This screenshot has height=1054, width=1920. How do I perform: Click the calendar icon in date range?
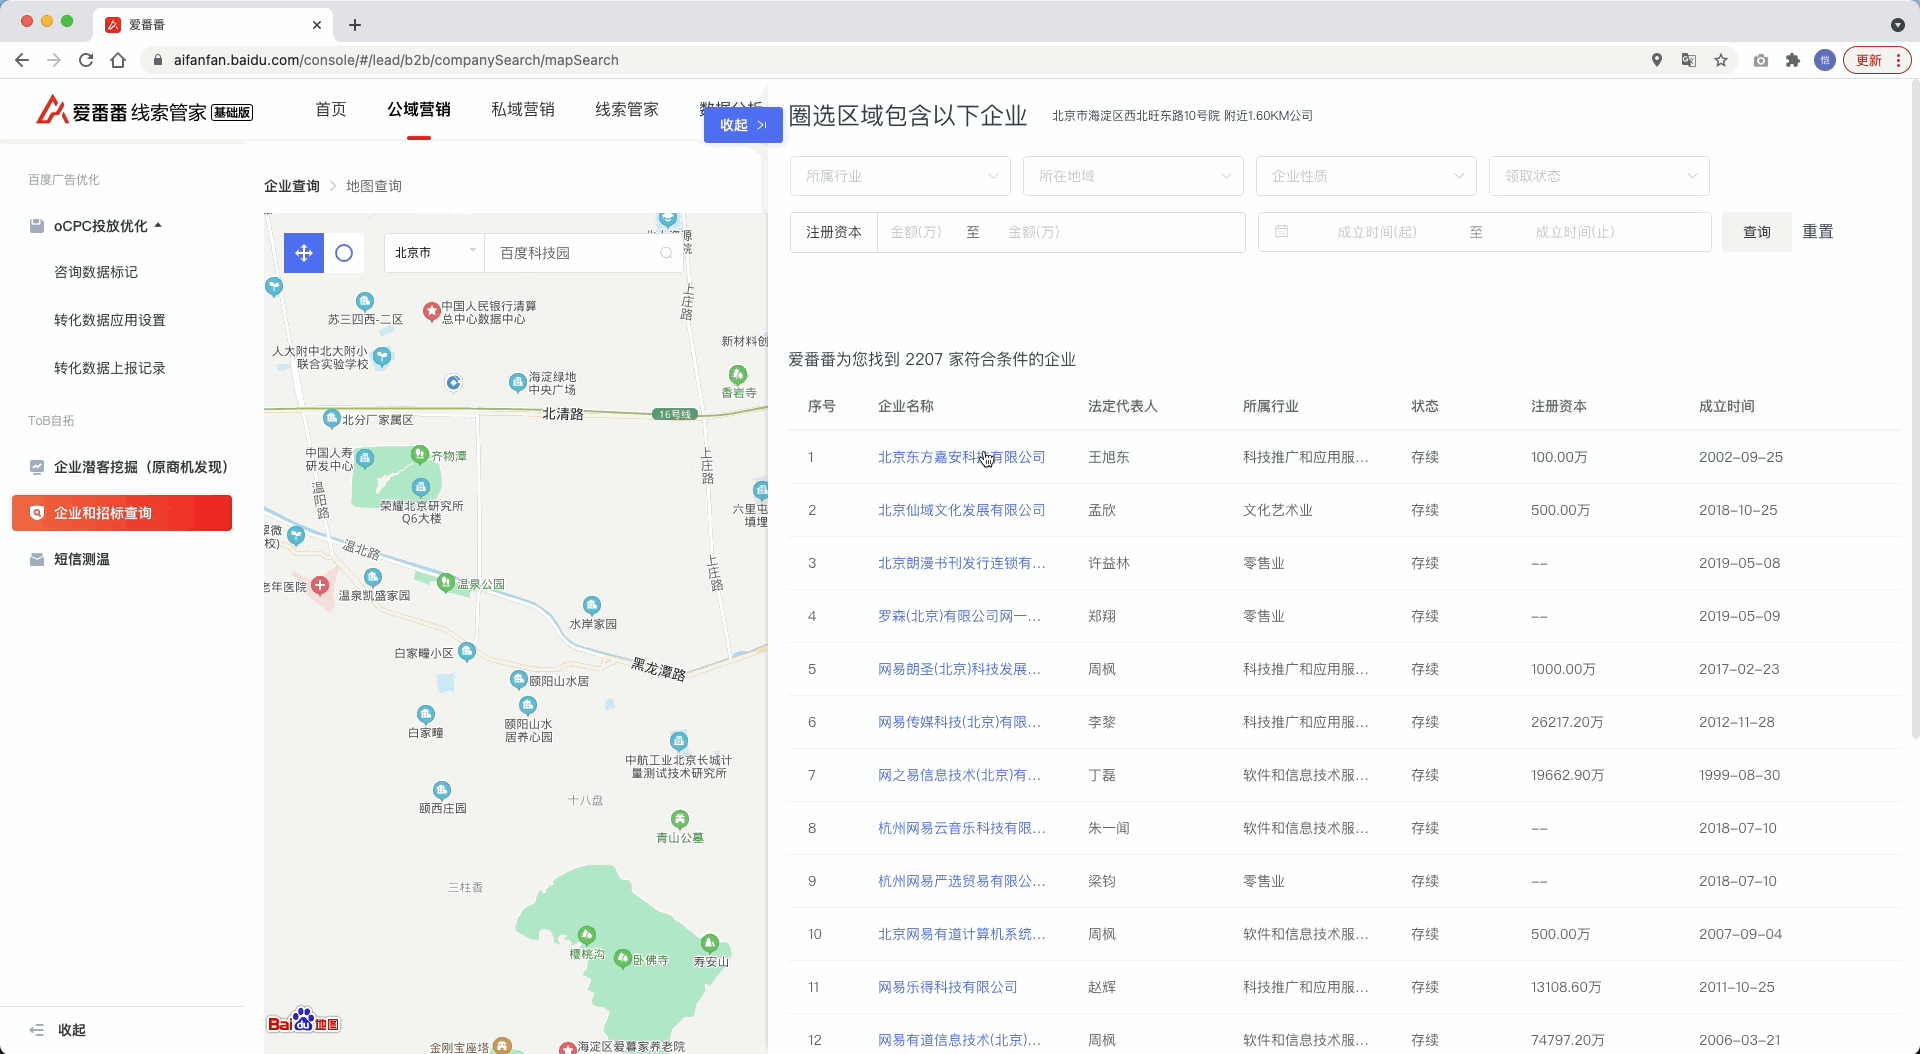(1281, 231)
